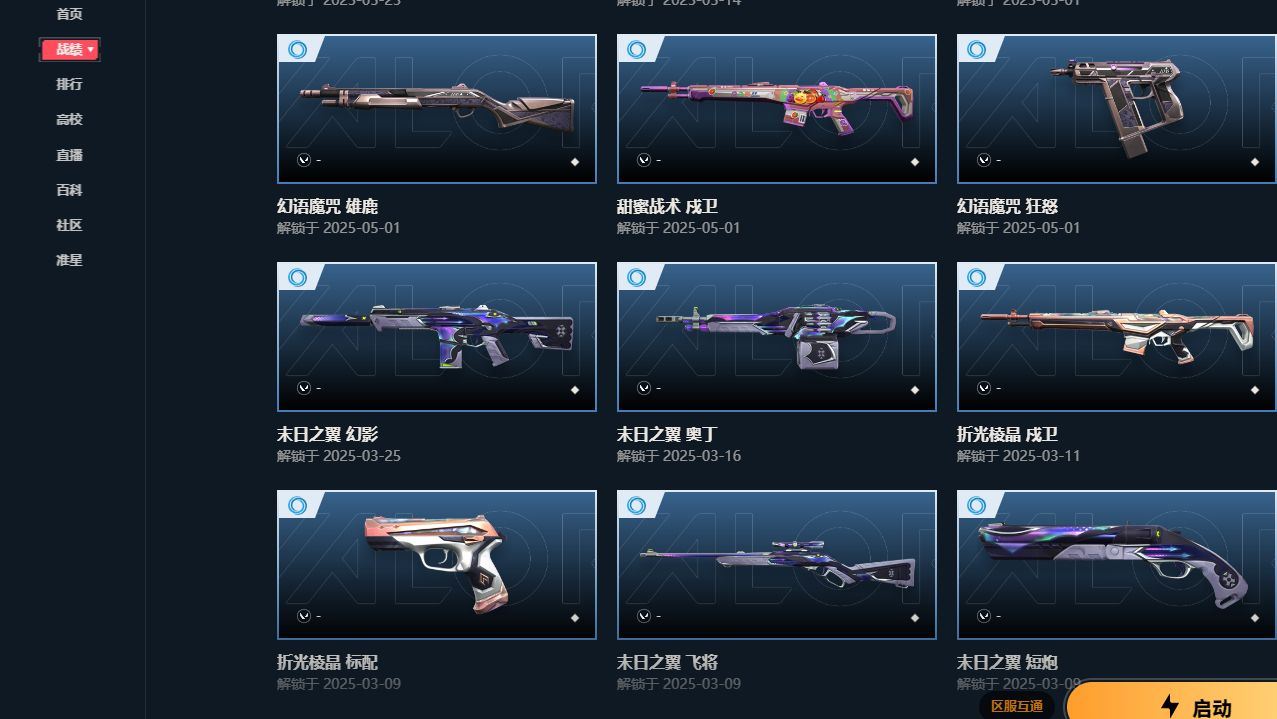Open the 百科 sidebar entry

point(69,190)
